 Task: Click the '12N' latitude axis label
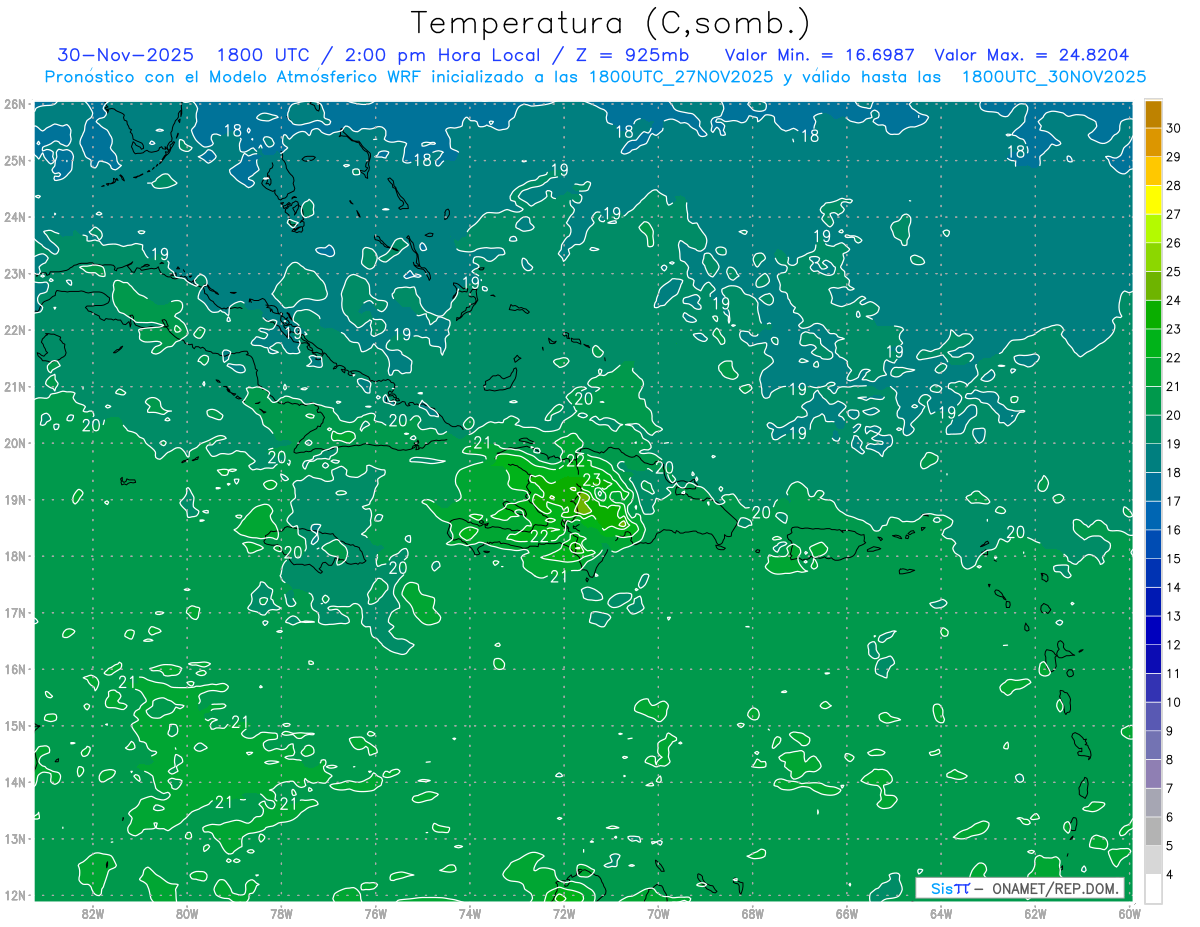pos(15,895)
